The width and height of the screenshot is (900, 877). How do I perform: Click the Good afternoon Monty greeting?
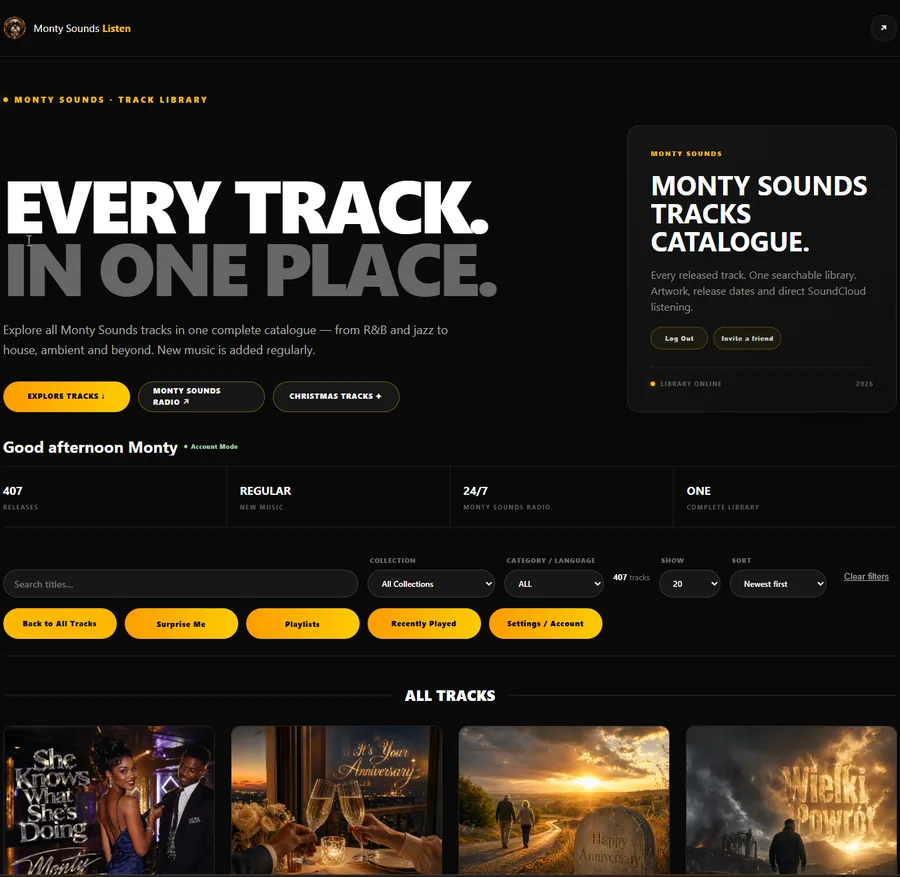(x=90, y=447)
